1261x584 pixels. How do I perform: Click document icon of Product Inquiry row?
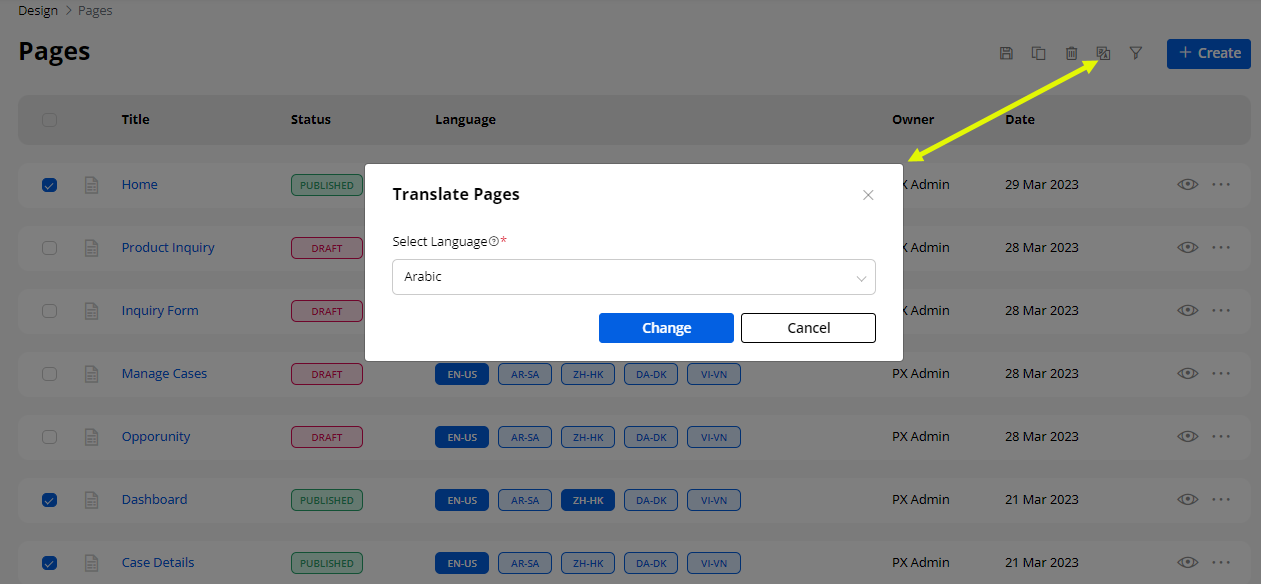click(x=91, y=248)
